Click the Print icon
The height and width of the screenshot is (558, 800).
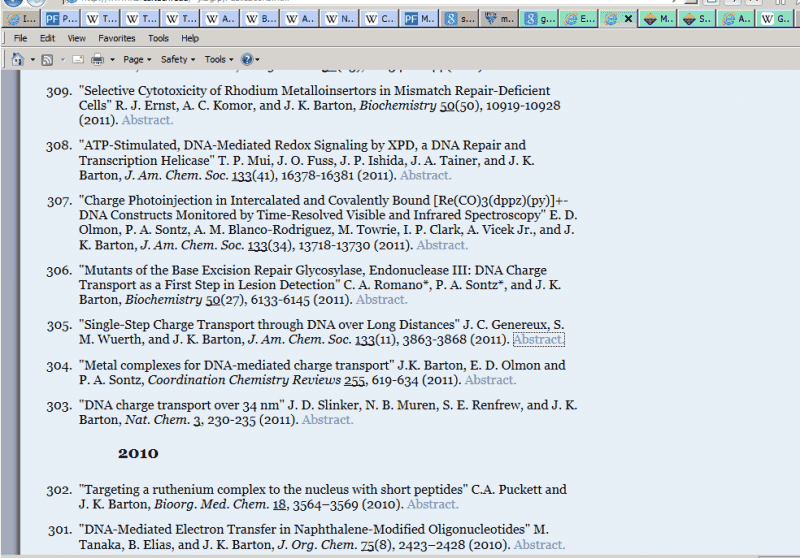point(97,60)
